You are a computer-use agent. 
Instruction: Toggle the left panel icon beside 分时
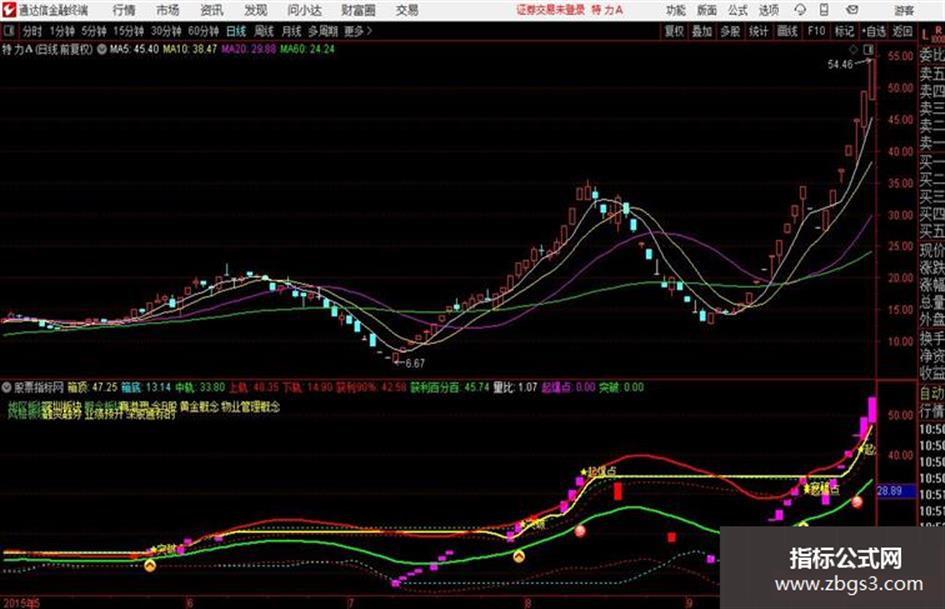pos(8,30)
